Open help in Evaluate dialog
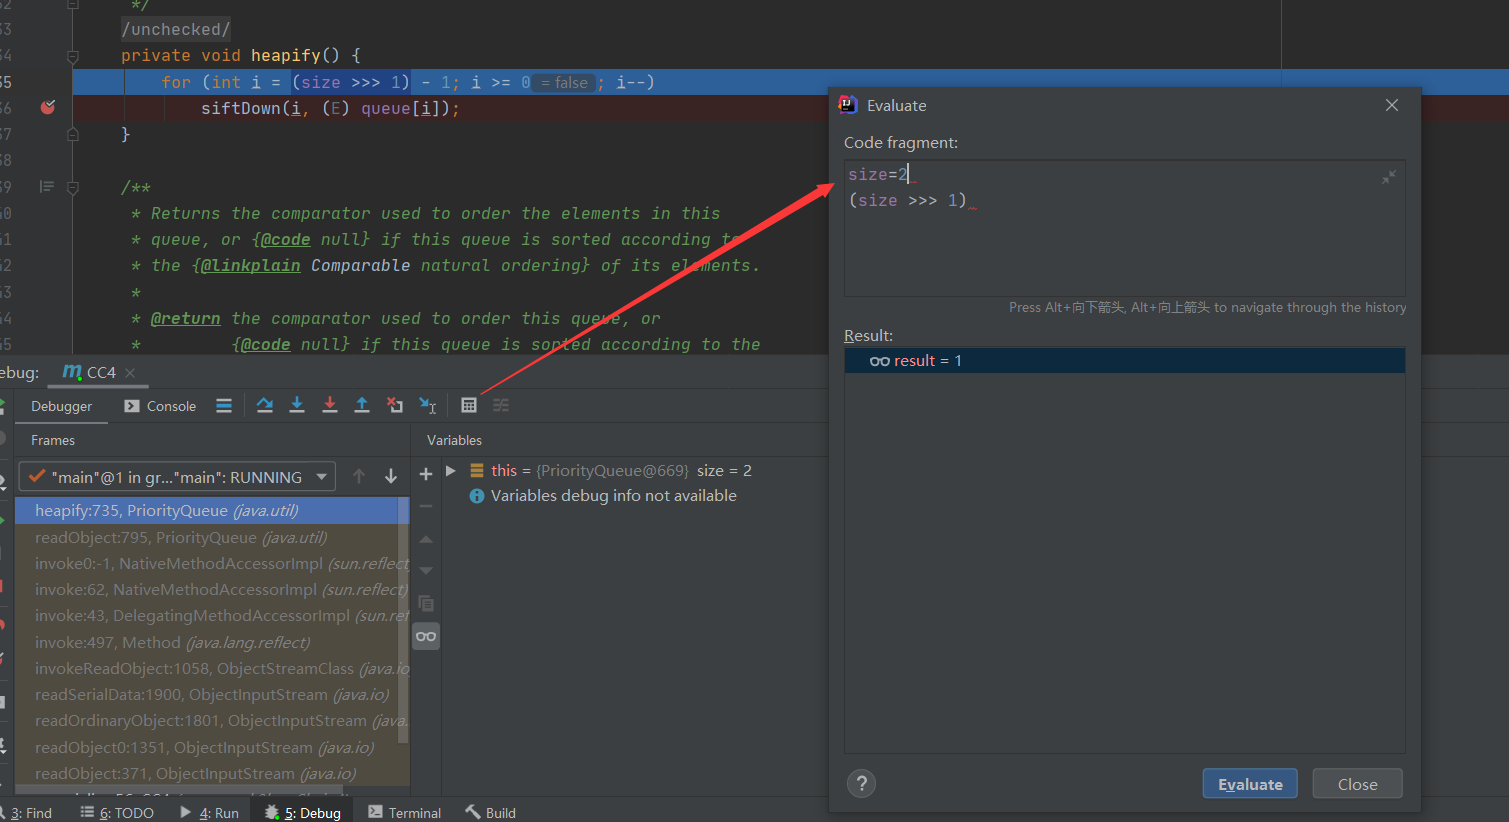The height and width of the screenshot is (822, 1509). point(861,784)
